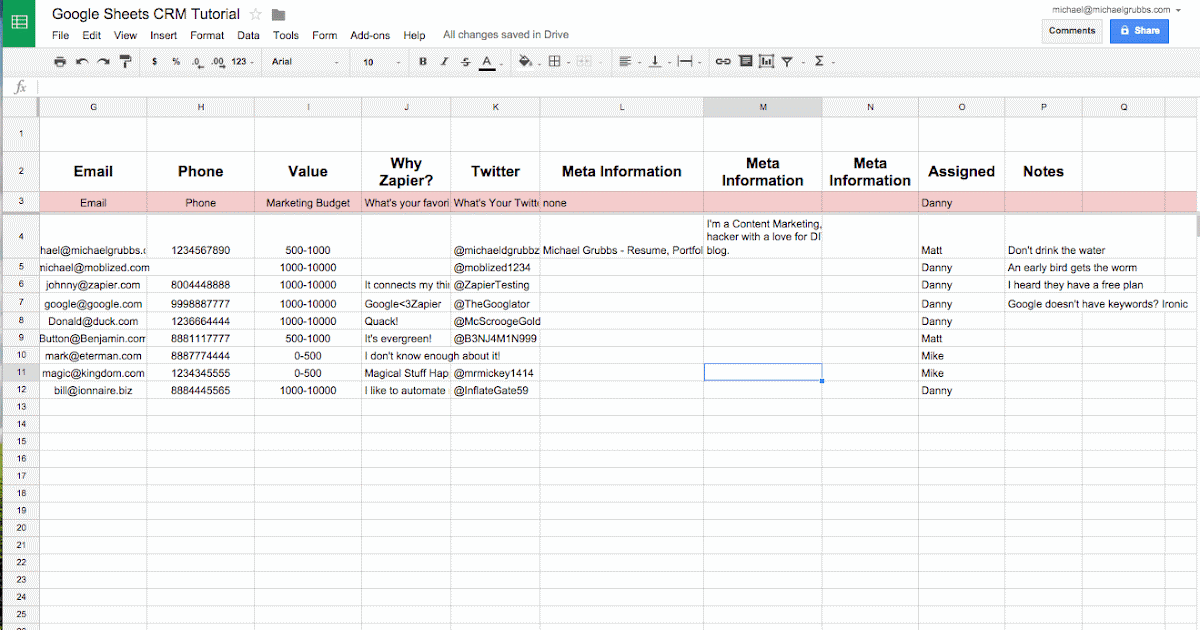1200x630 pixels.
Task: Open the fill color paint bucket
Action: click(x=526, y=62)
